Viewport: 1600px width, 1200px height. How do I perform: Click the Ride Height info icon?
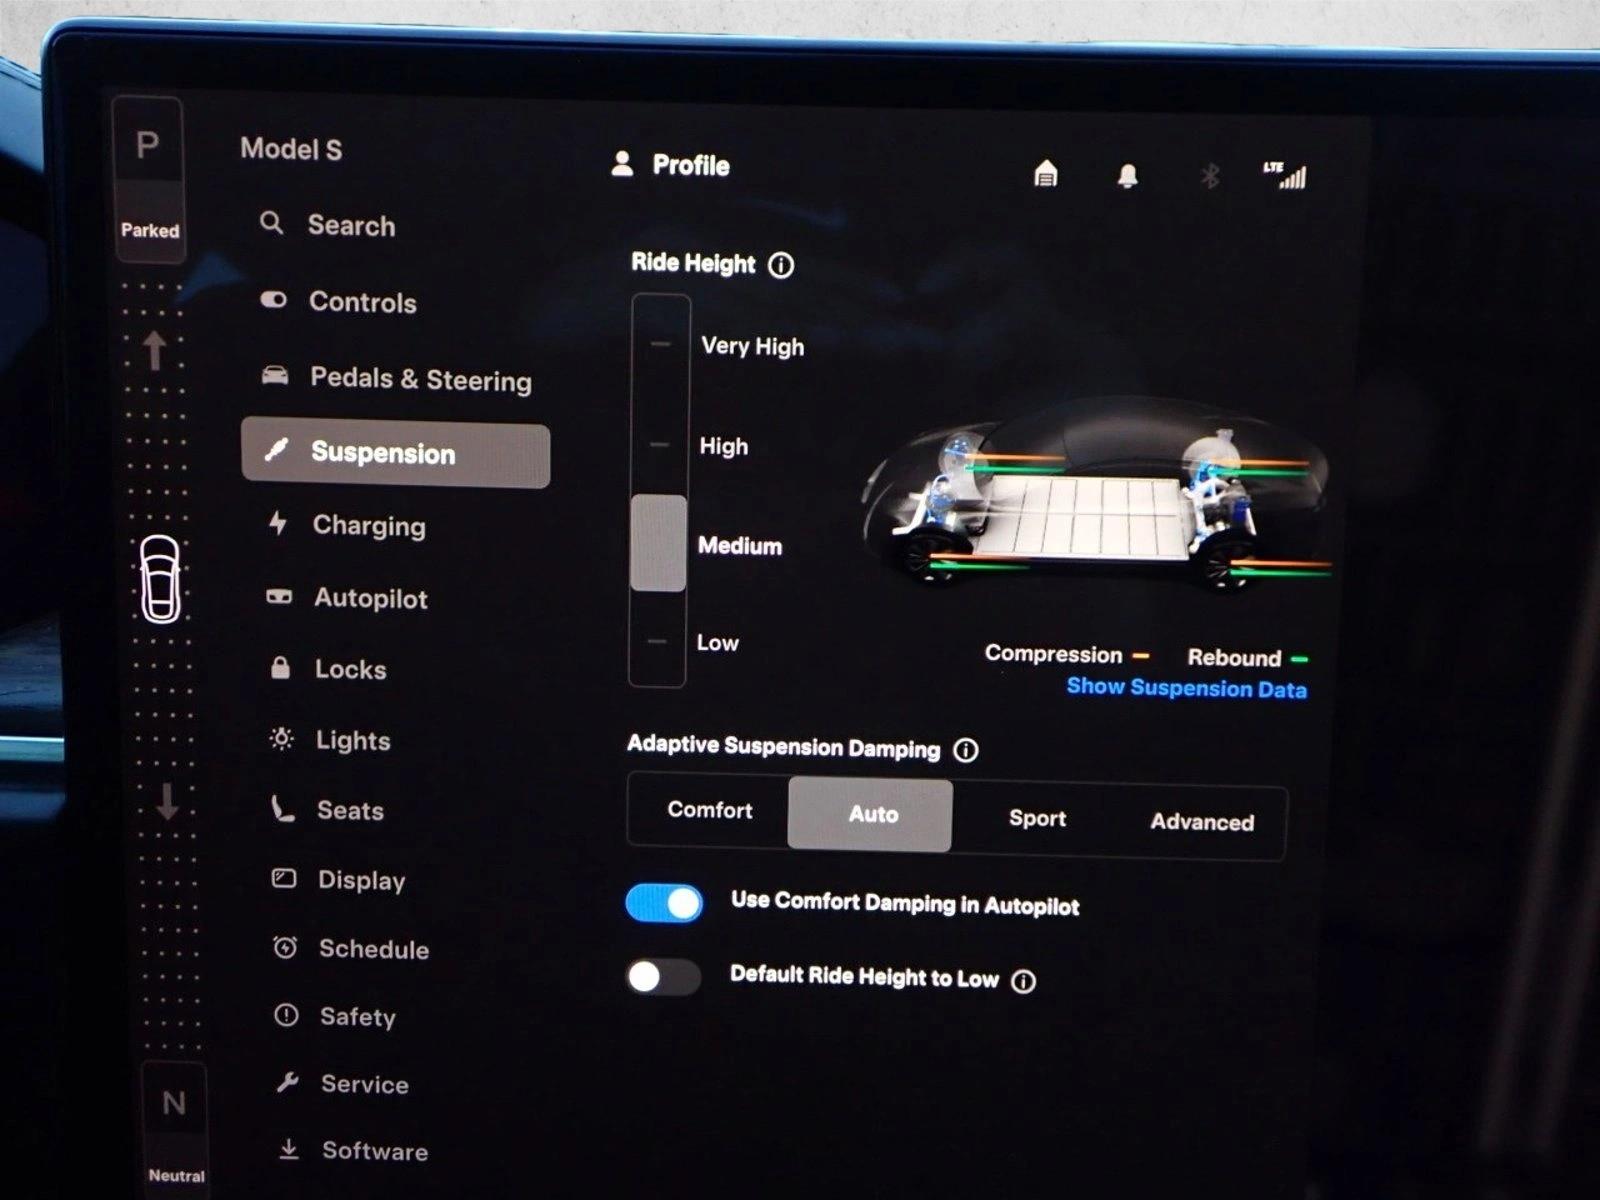click(x=781, y=265)
